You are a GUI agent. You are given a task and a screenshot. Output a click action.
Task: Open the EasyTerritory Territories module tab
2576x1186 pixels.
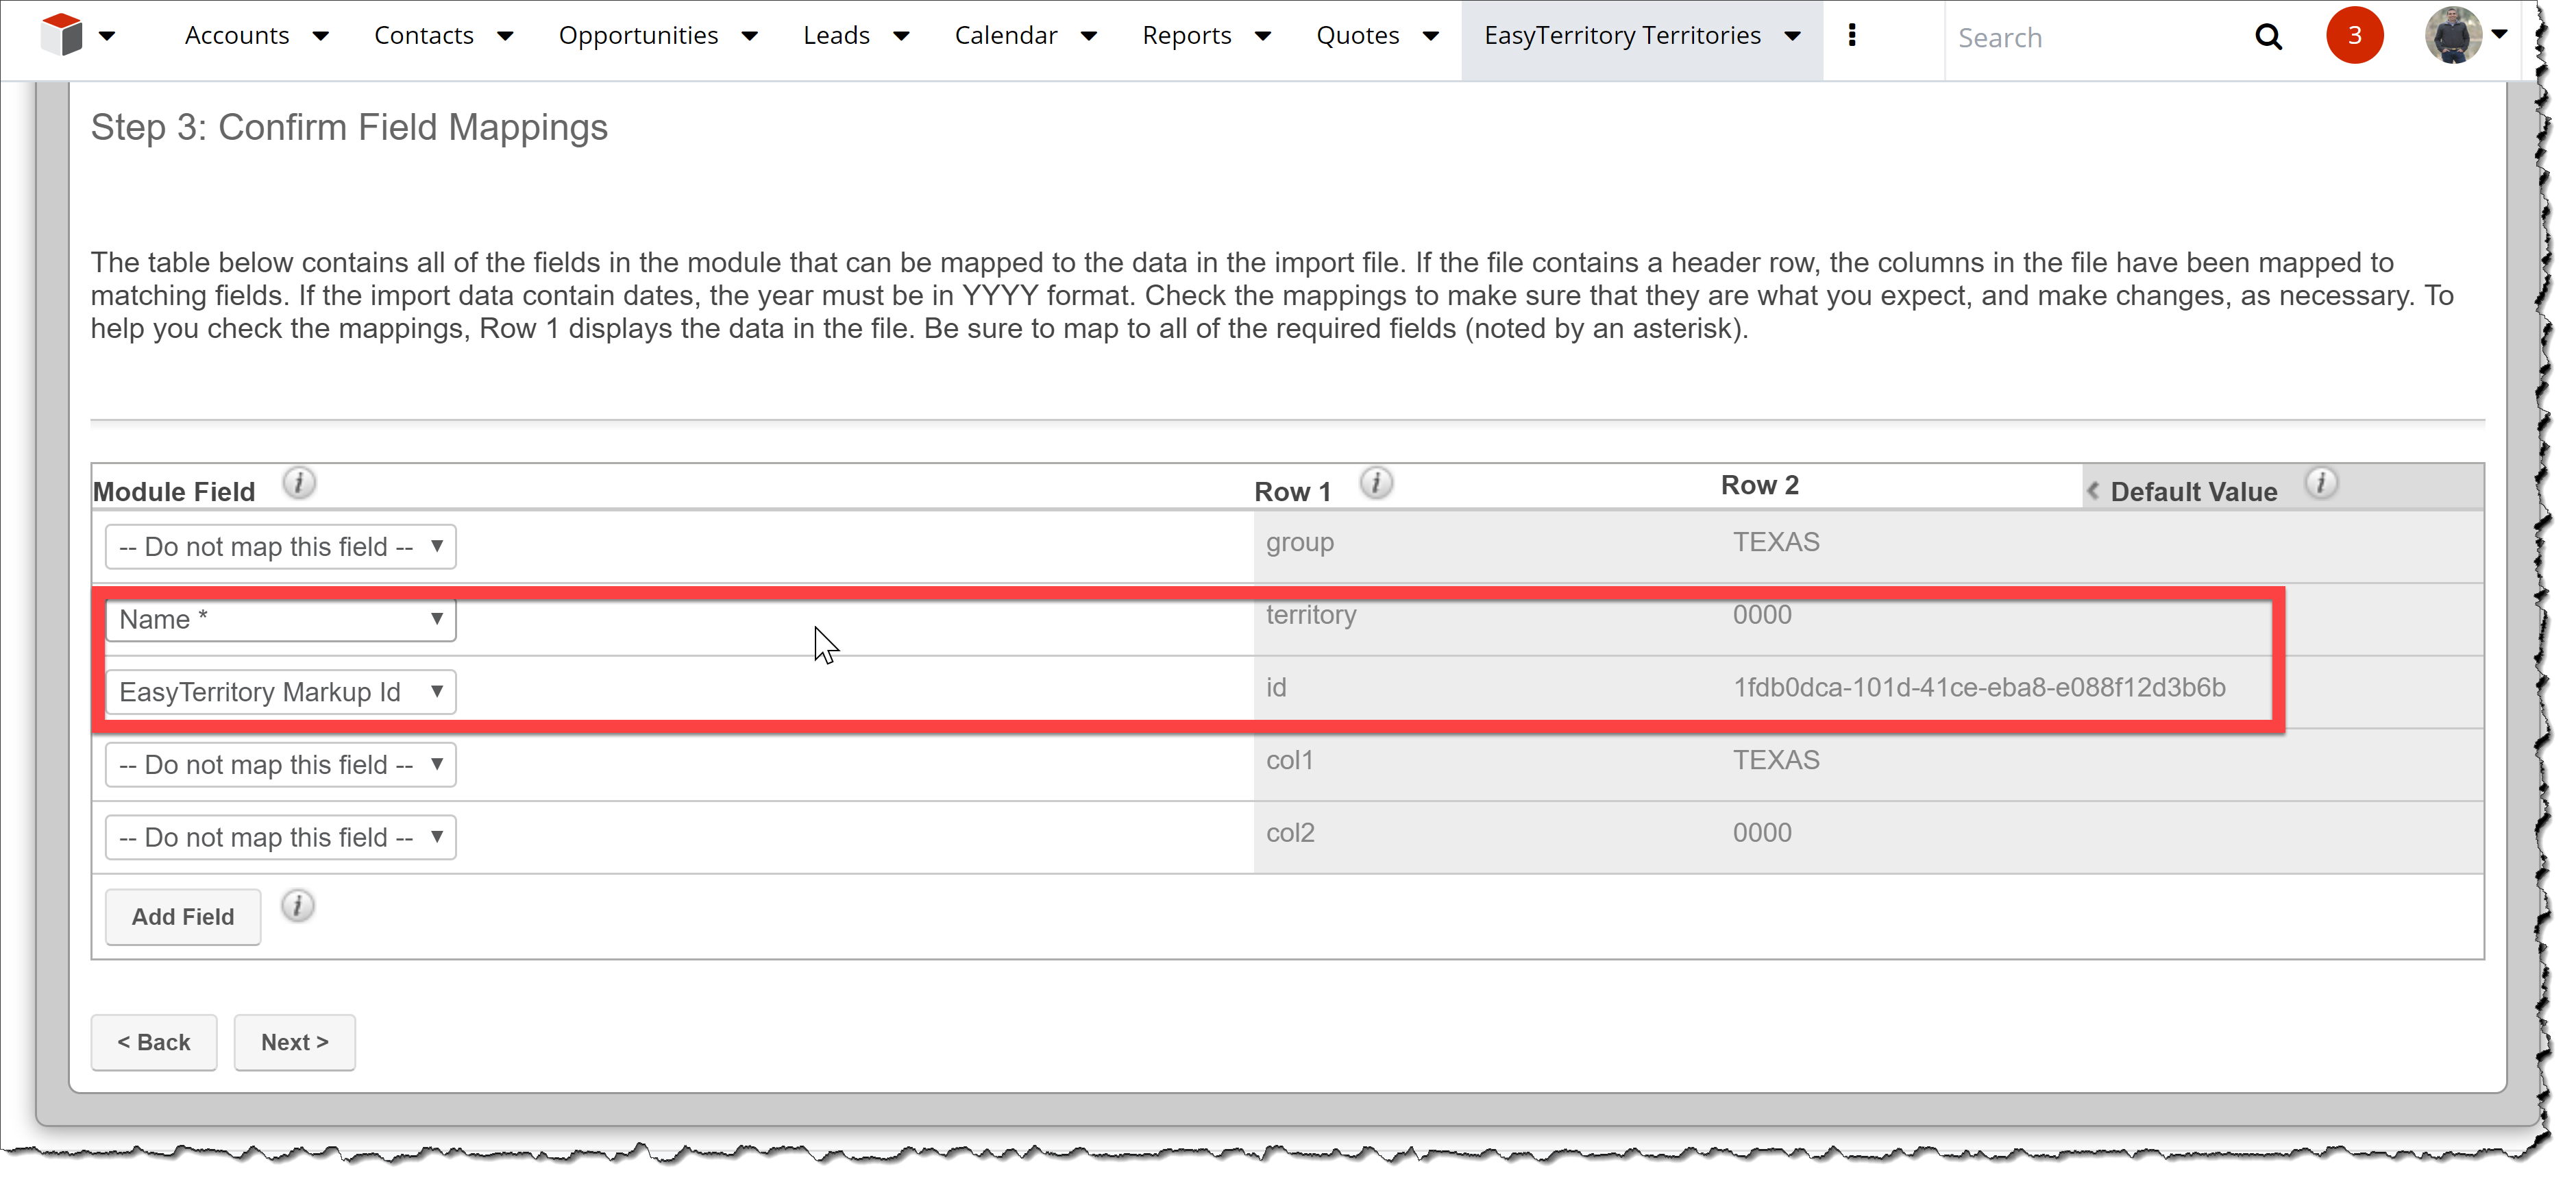[x=1622, y=36]
